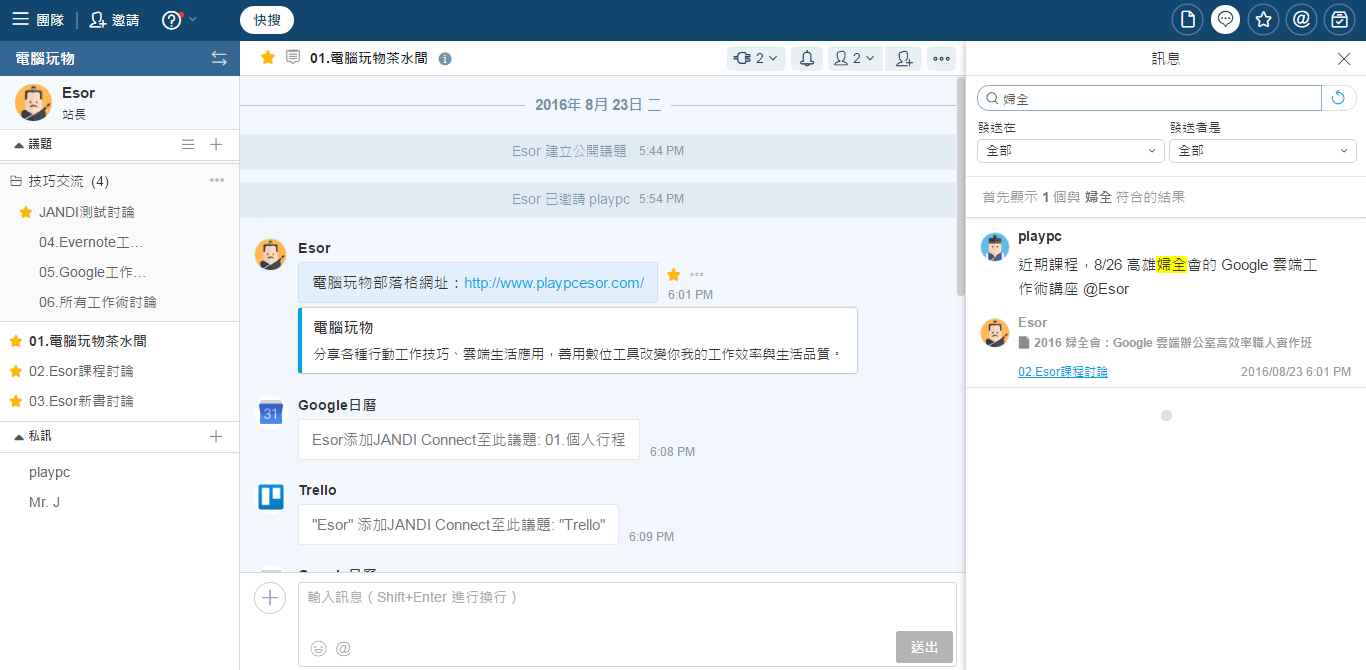Click the Trello avatar icon
The image size is (1366, 670).
pyautogui.click(x=271, y=497)
